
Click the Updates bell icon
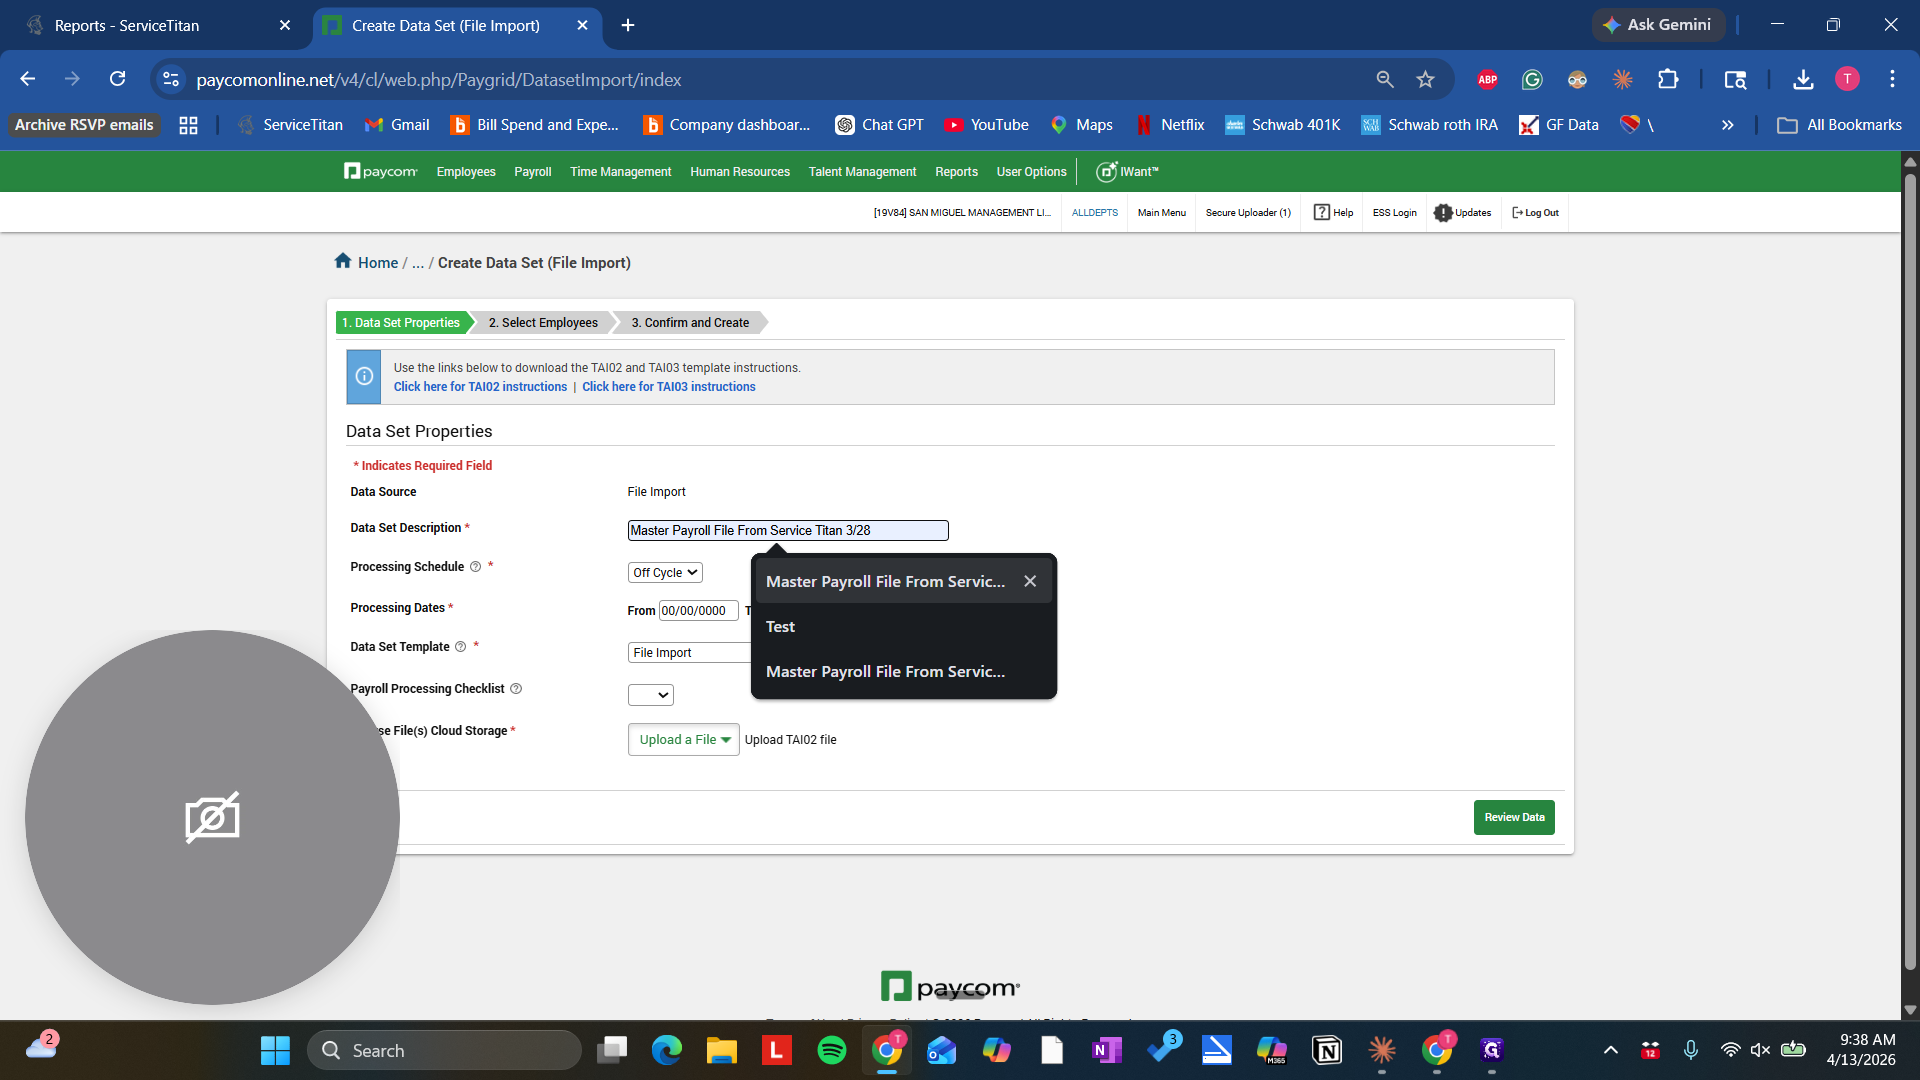[x=1443, y=212]
